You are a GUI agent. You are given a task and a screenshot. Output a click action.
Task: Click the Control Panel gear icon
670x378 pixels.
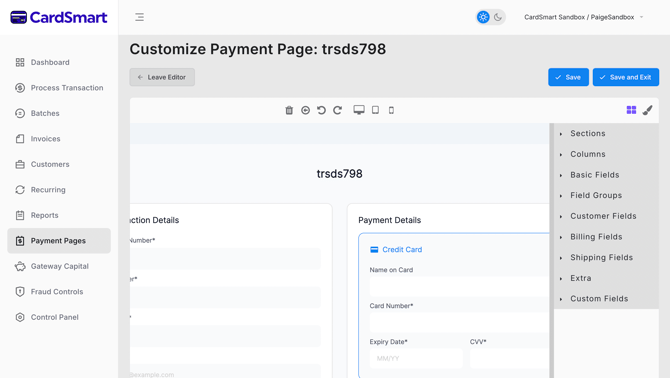click(x=20, y=317)
